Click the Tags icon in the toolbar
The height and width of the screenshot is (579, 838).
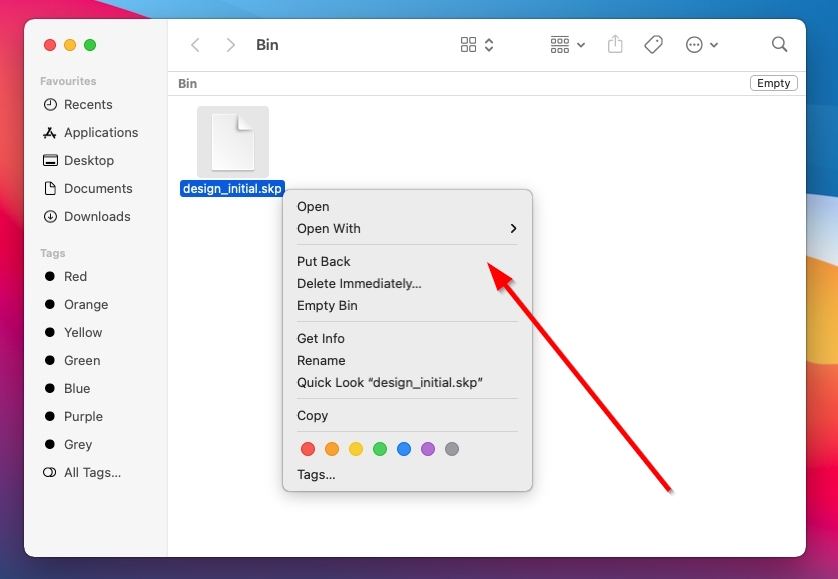pos(653,44)
